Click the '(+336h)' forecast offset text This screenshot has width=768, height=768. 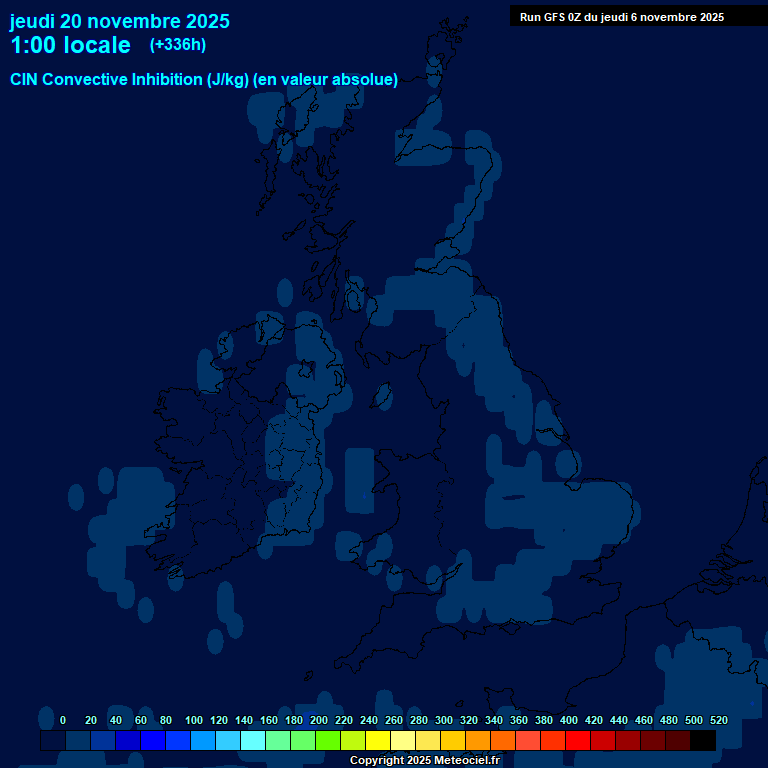click(177, 45)
